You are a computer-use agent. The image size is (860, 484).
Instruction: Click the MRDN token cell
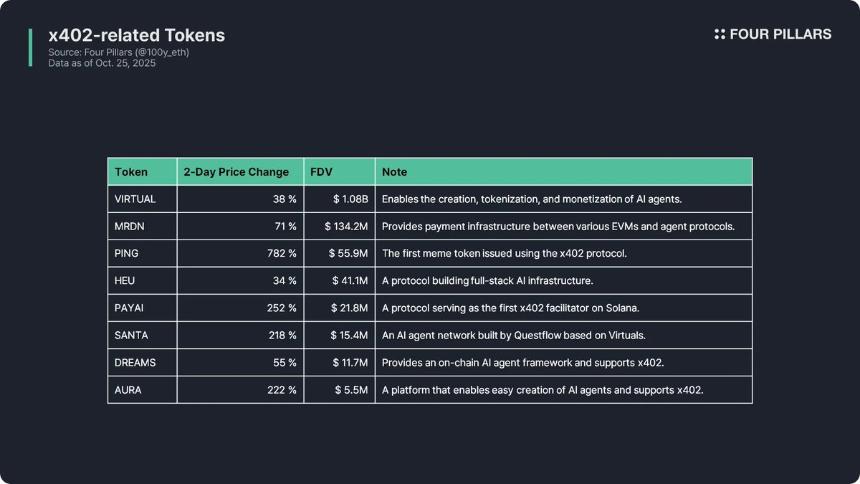coord(131,227)
